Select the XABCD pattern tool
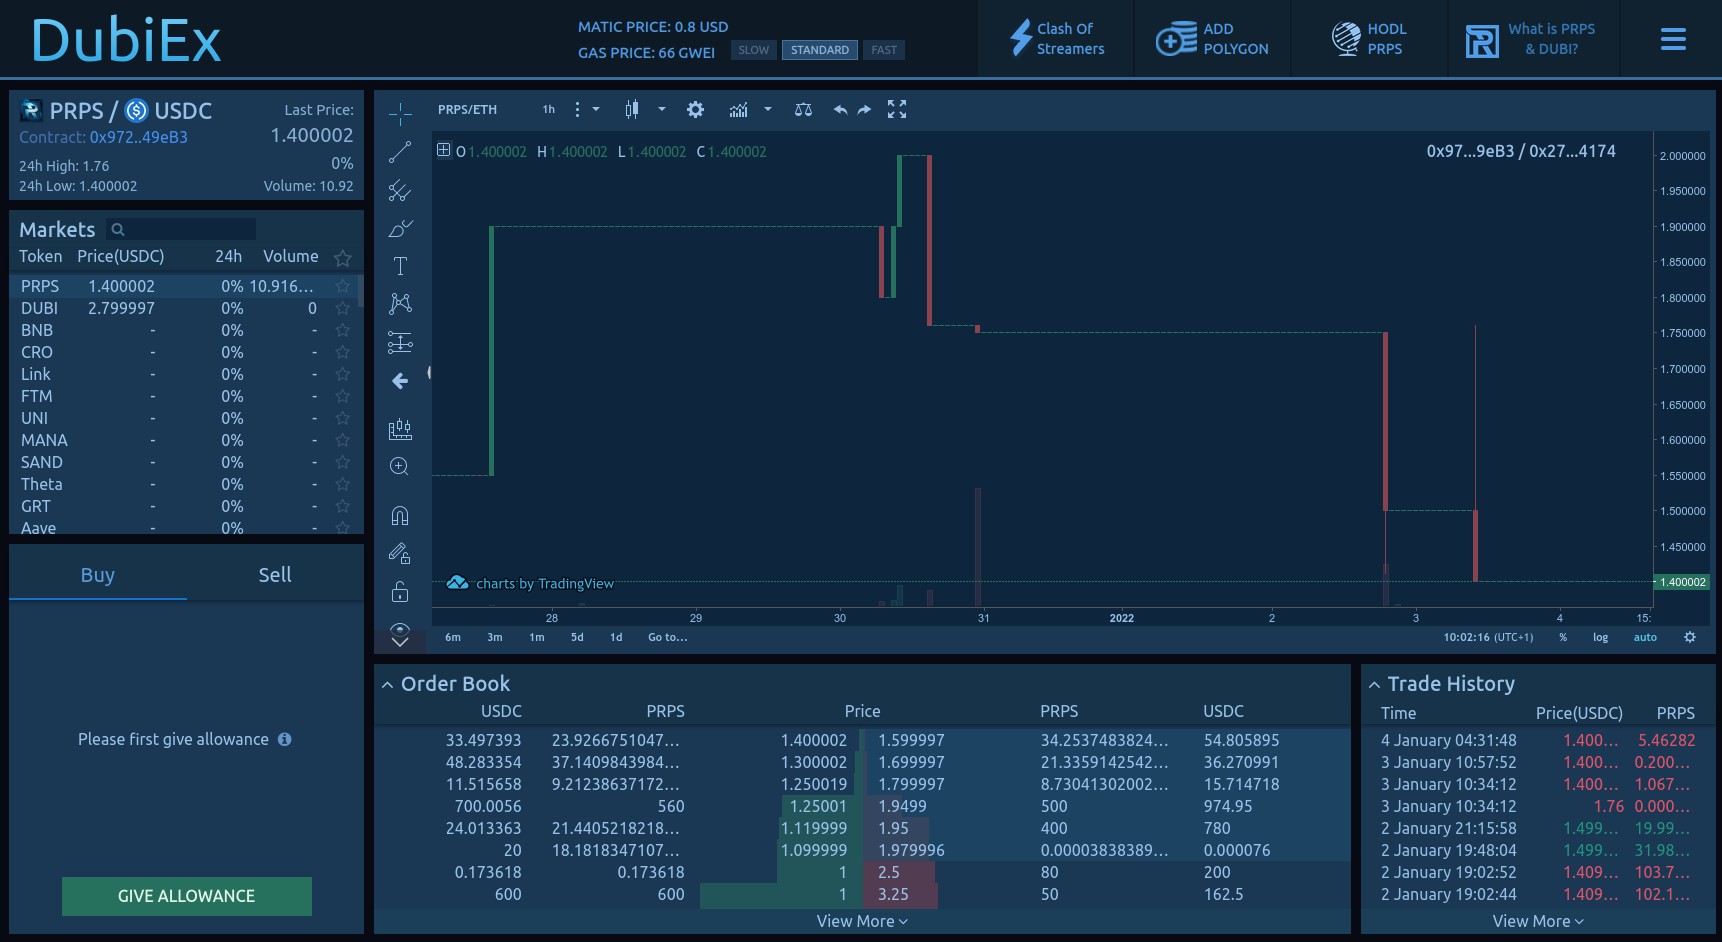The width and height of the screenshot is (1722, 942). pyautogui.click(x=400, y=304)
